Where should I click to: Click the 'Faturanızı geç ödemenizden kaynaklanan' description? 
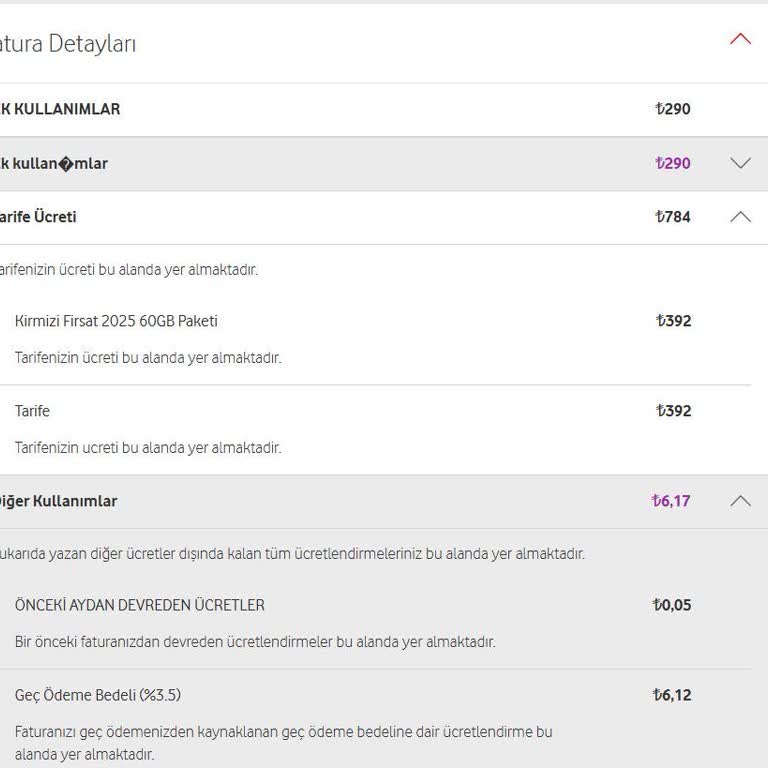click(284, 743)
